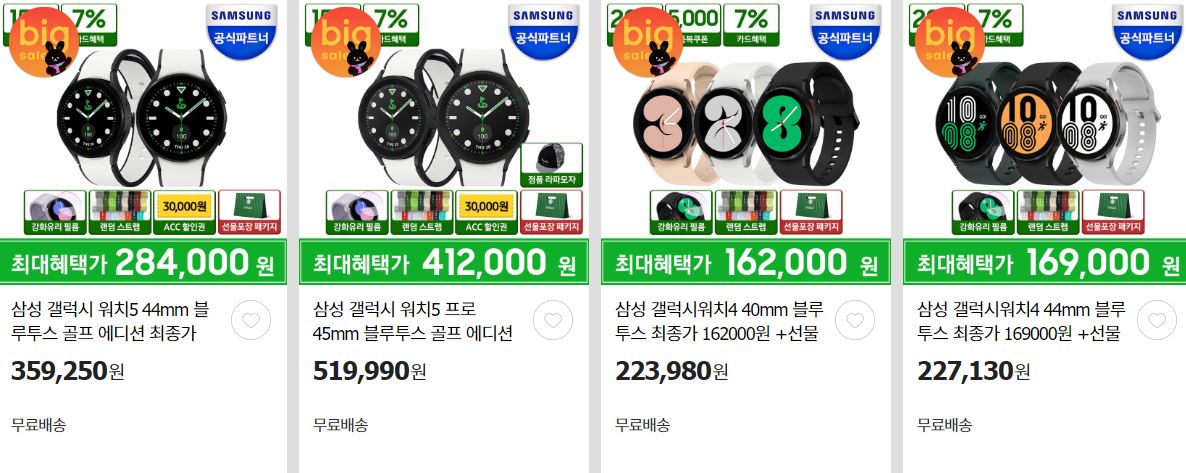Click the 30,000원 ACC 할인권 icon on first product
The height and width of the screenshot is (473, 1186).
point(185,212)
